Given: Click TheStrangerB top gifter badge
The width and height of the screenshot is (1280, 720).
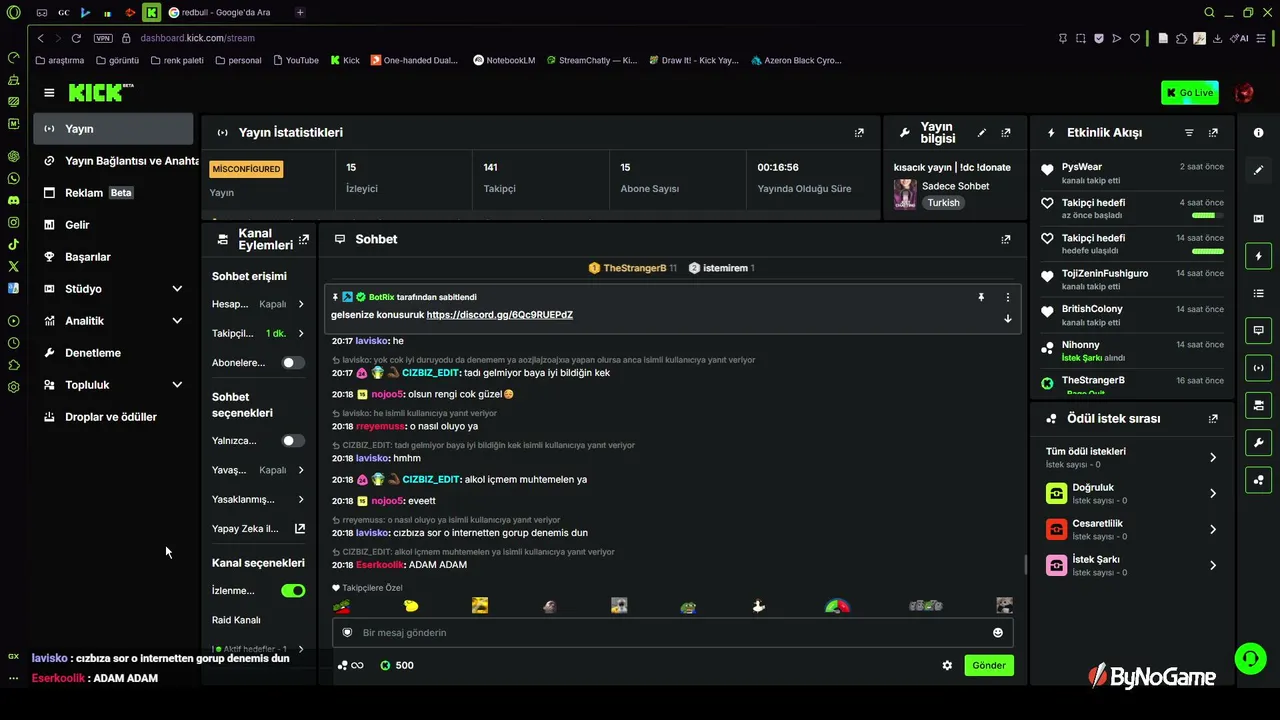Looking at the screenshot, I should [632, 269].
